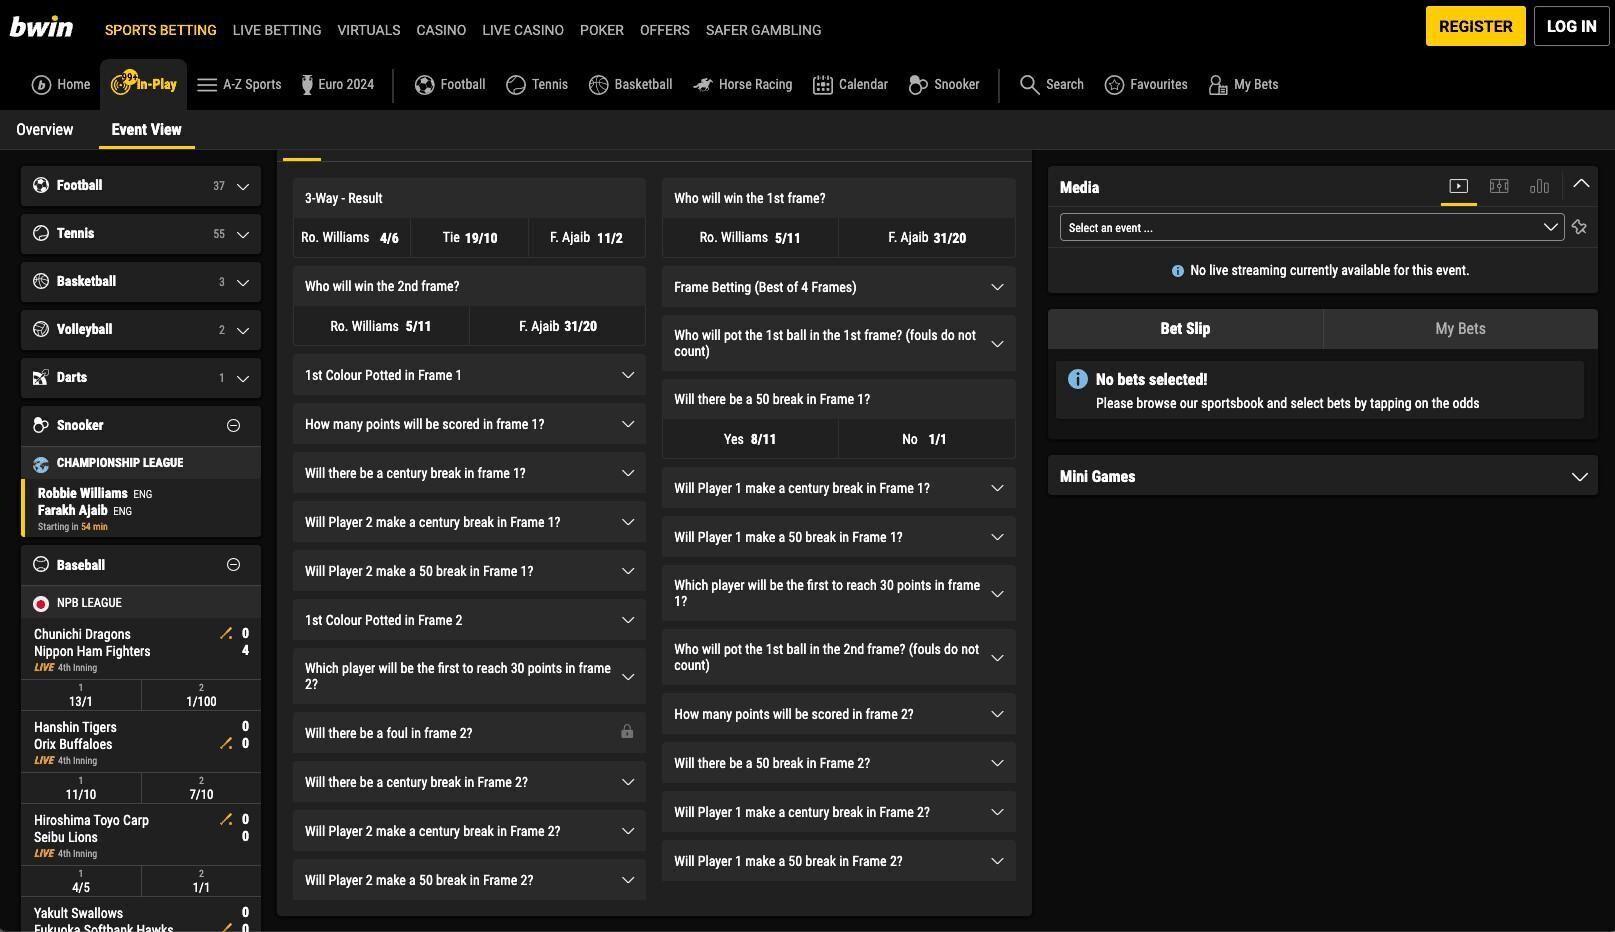Click the Volleyball sidebar icon
Viewport: 1615px width, 932px height.
41,329
